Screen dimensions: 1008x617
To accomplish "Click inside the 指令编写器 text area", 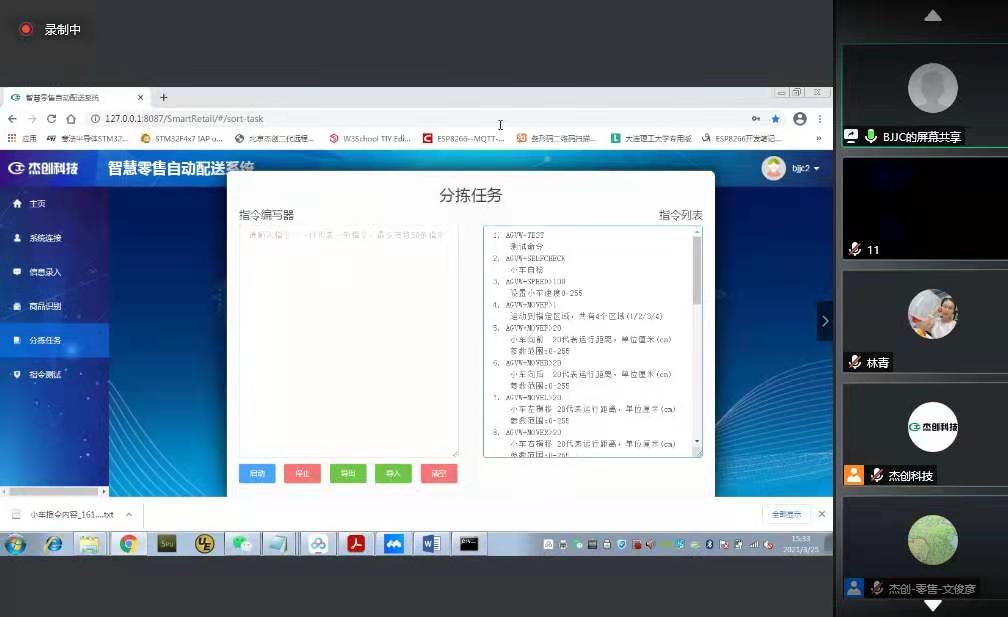I will (348, 340).
